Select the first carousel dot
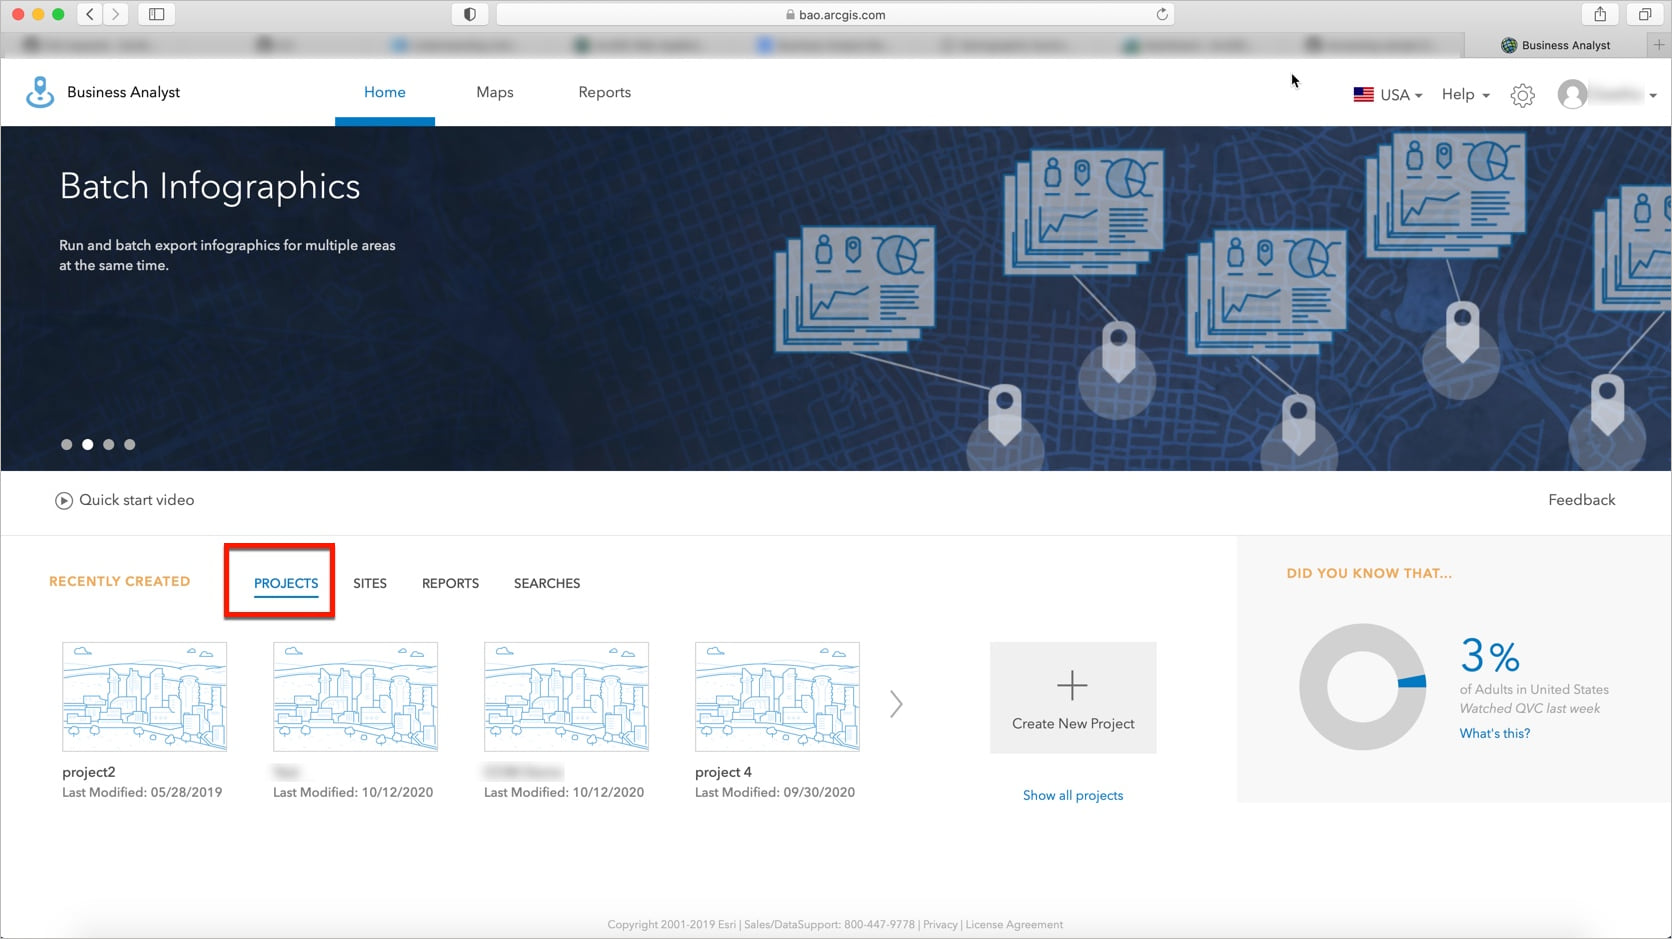 (x=67, y=444)
